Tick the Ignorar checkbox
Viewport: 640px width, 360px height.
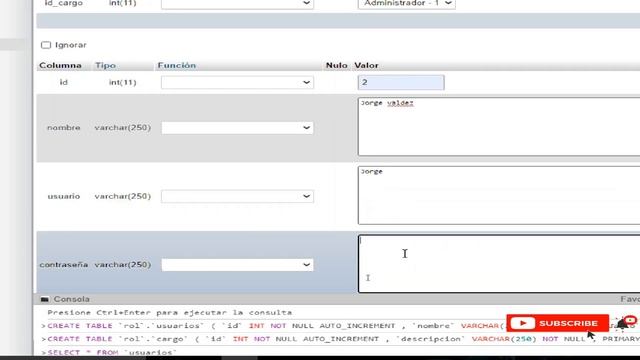[46, 45]
